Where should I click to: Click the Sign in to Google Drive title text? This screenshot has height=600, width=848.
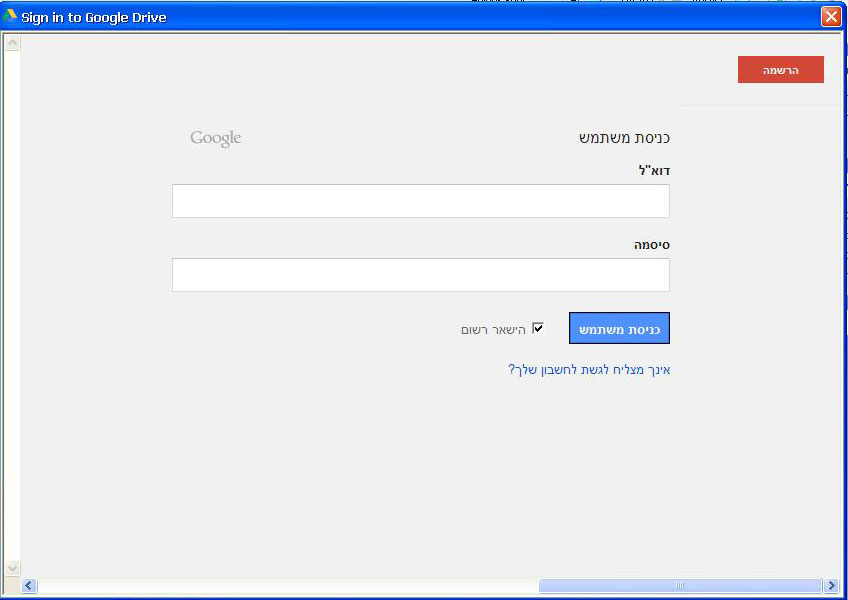(94, 17)
